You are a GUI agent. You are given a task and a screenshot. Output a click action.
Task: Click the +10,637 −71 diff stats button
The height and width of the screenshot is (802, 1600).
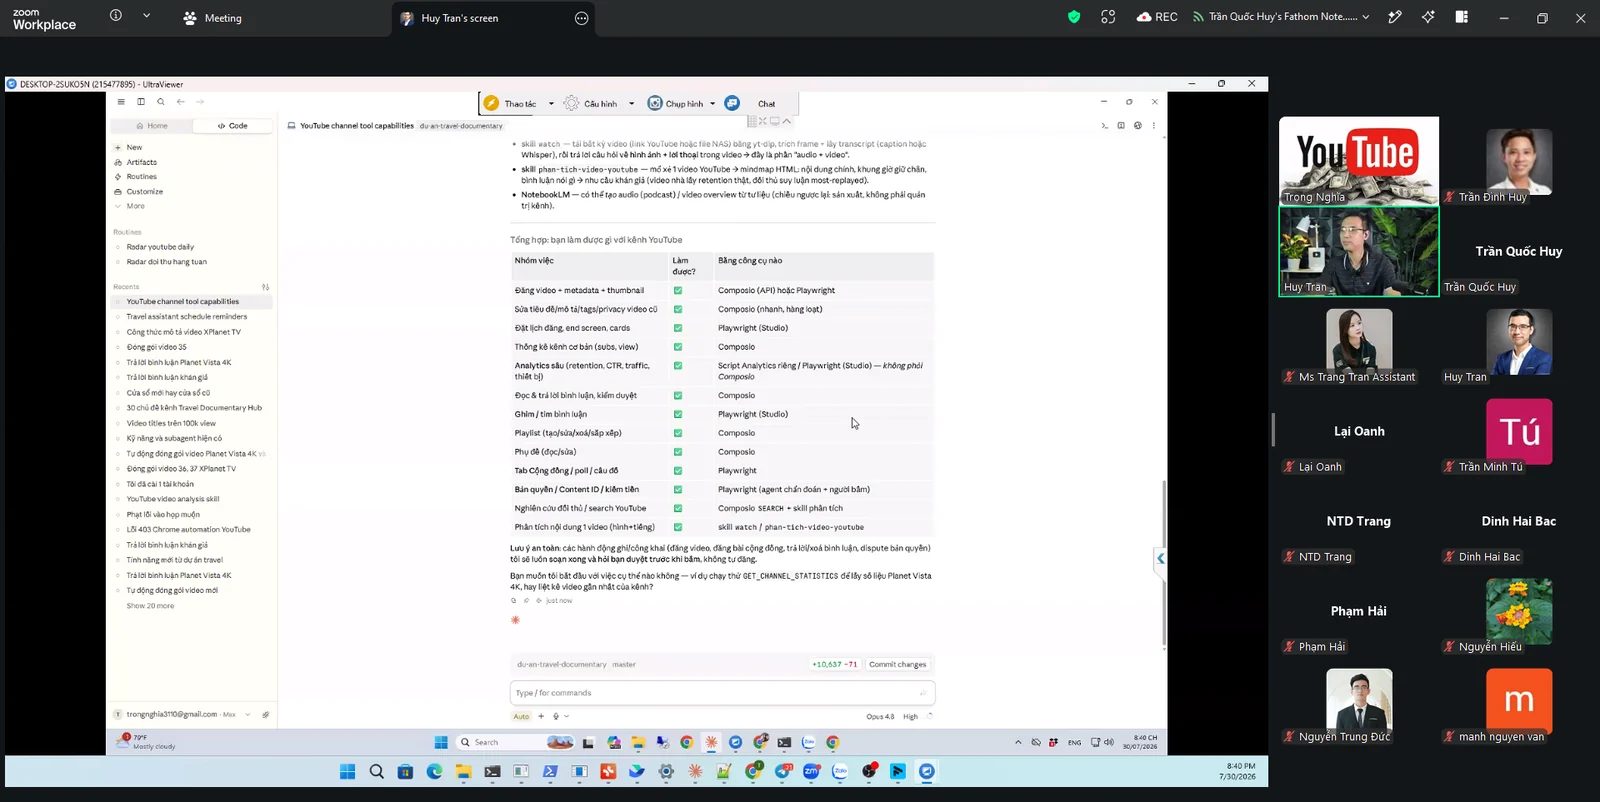[x=834, y=664]
